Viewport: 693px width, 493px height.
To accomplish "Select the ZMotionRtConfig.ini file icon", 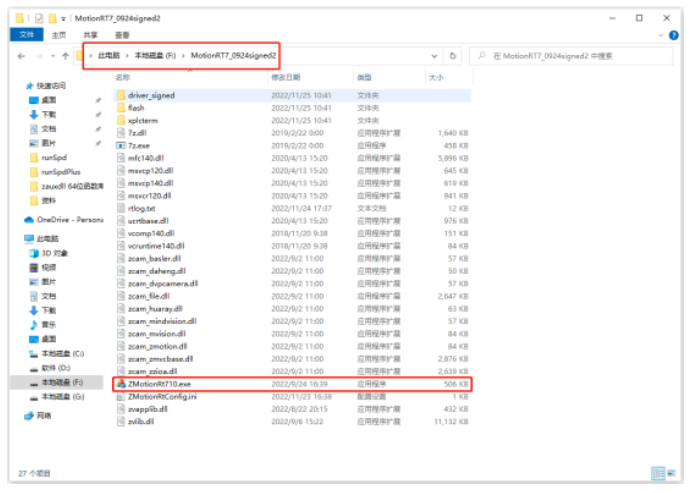I will pos(121,397).
